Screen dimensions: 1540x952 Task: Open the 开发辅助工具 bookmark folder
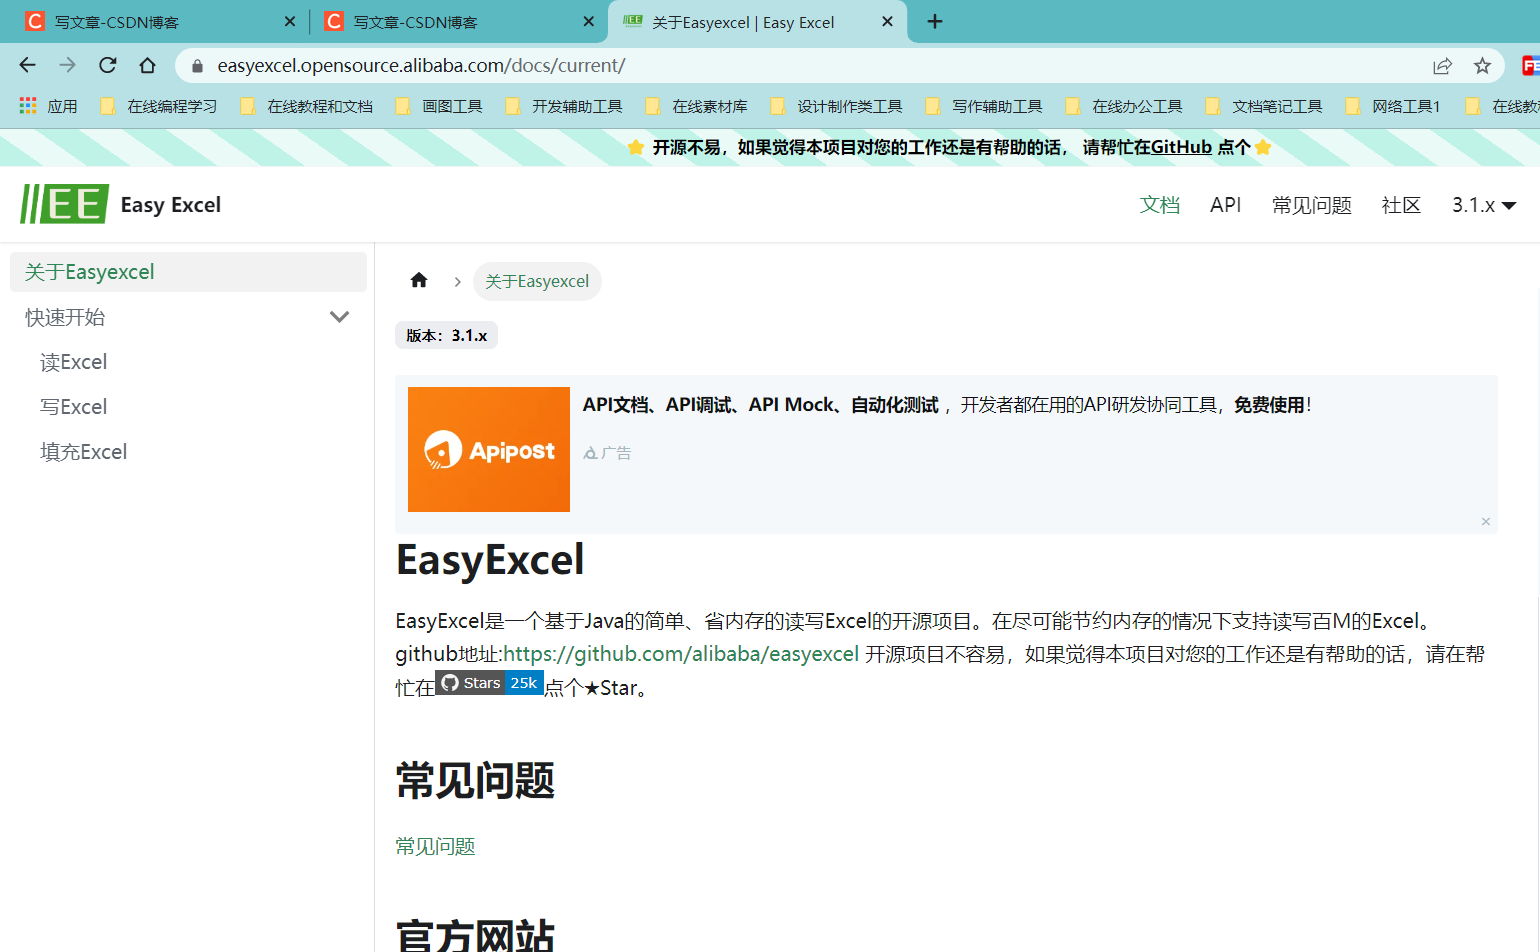pyautogui.click(x=565, y=106)
